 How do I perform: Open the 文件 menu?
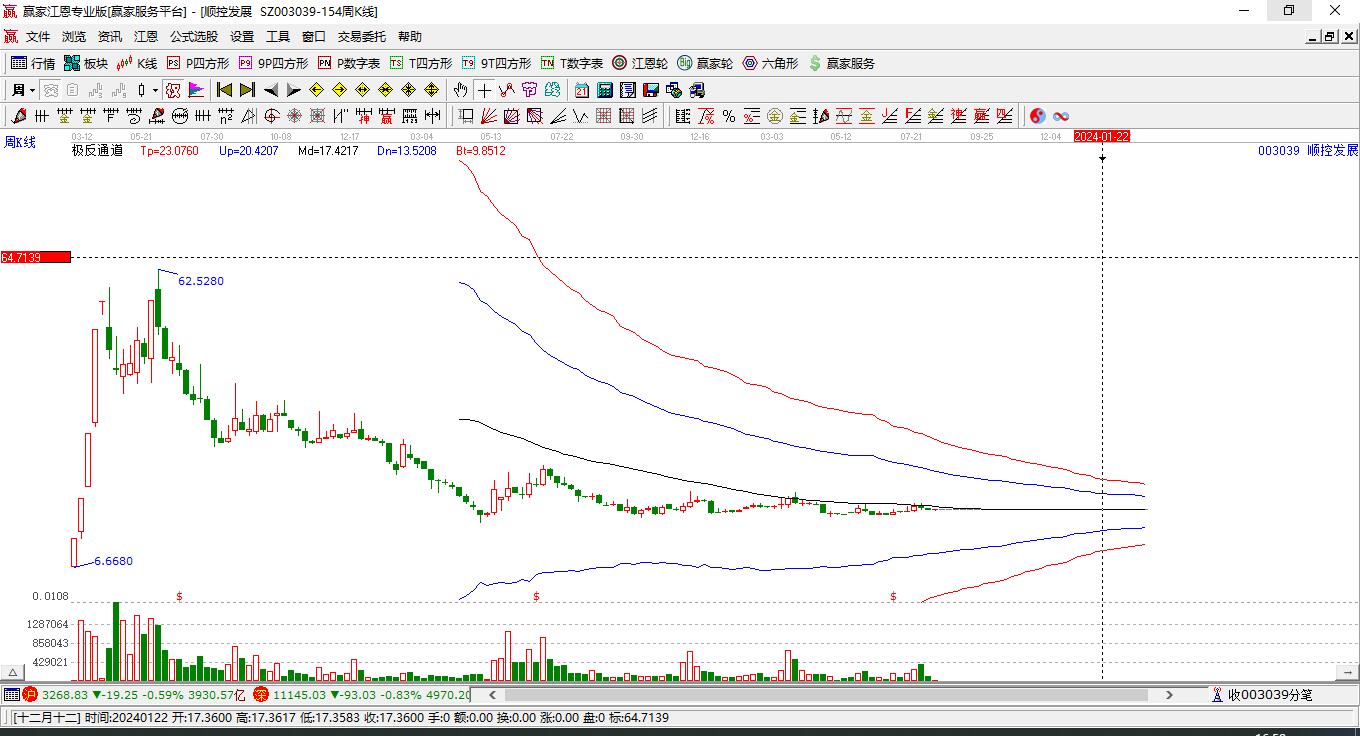(x=38, y=37)
